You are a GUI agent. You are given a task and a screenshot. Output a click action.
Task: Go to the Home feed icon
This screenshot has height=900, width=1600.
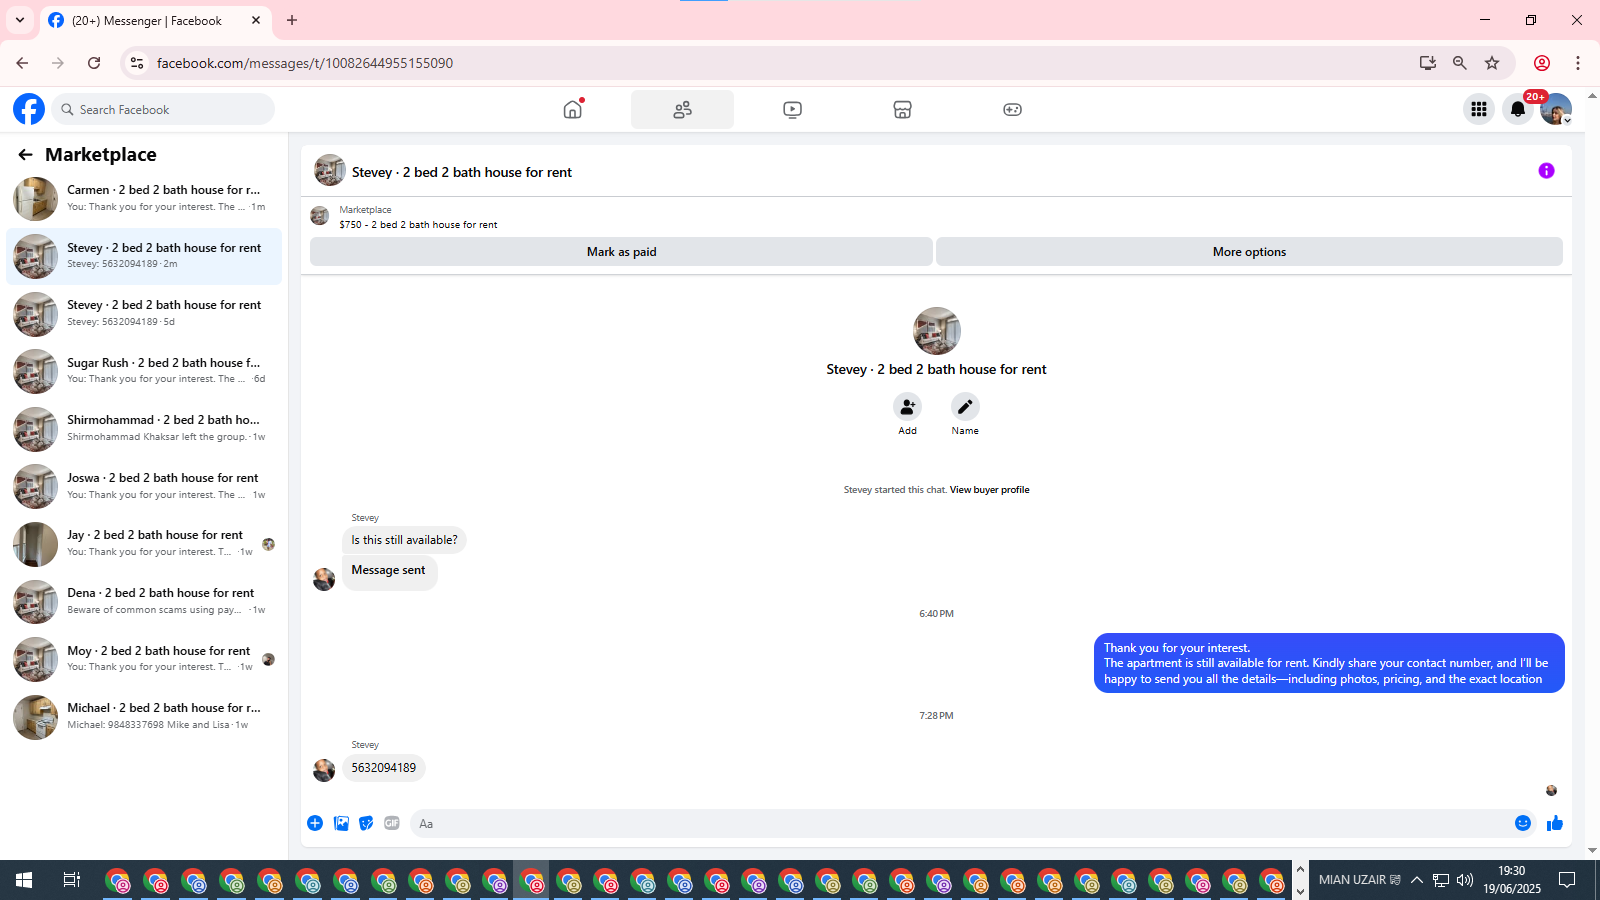click(x=573, y=109)
